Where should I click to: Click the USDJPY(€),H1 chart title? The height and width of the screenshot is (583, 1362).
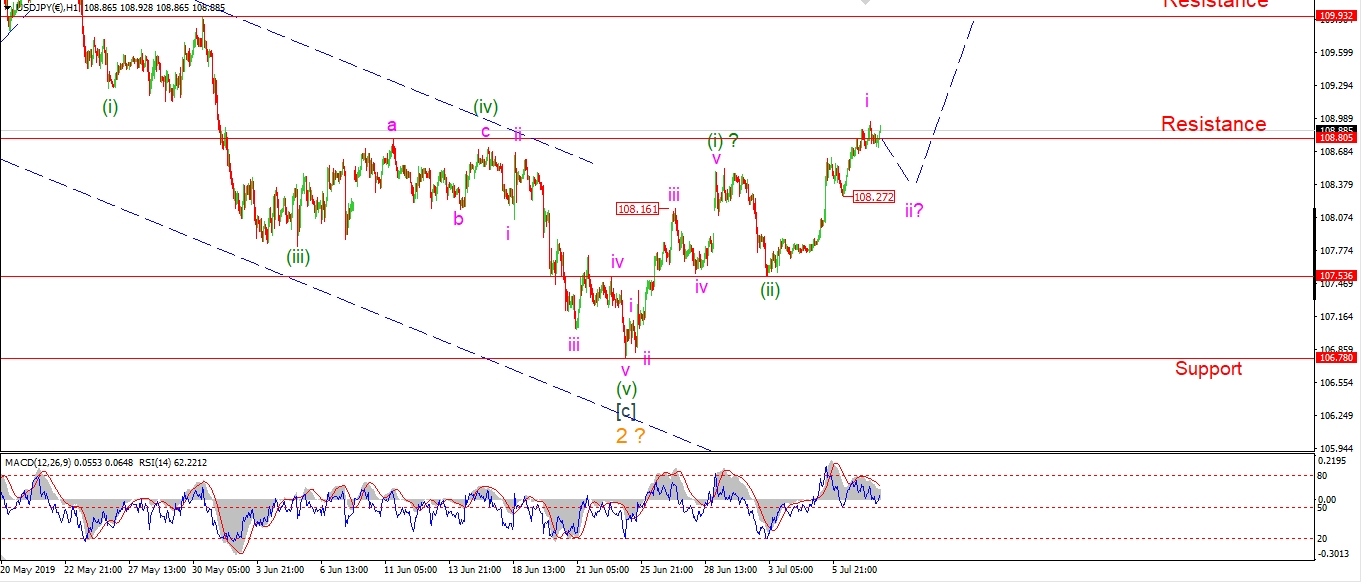46,8
